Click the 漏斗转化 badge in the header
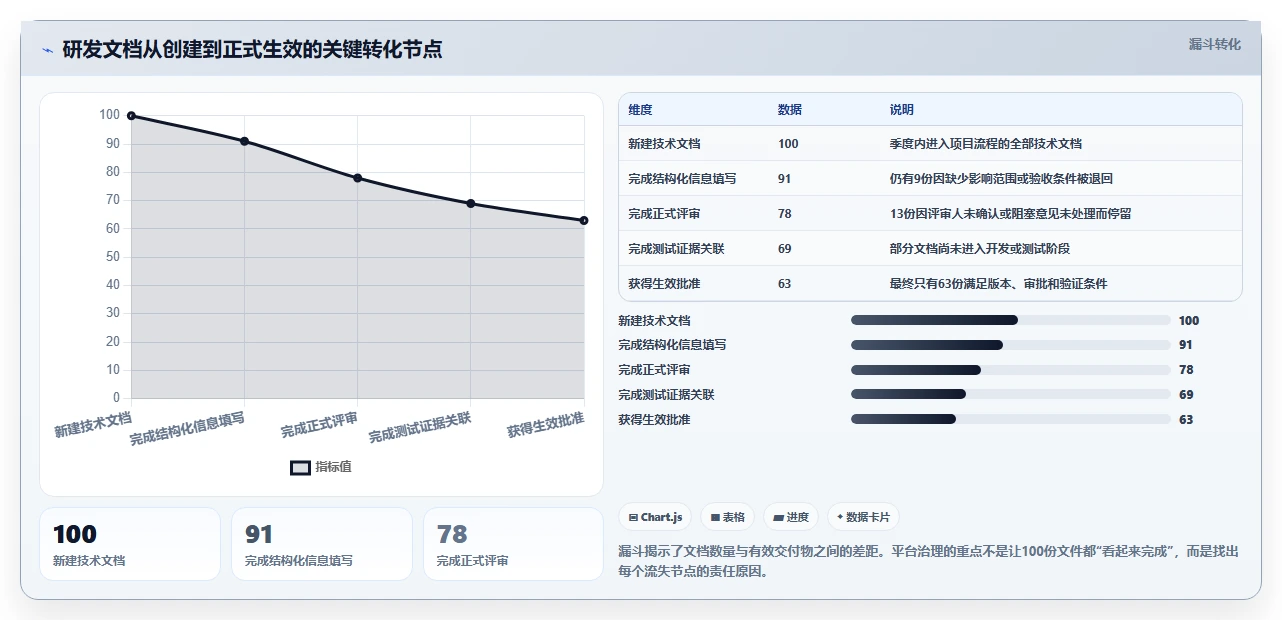 pyautogui.click(x=1214, y=44)
